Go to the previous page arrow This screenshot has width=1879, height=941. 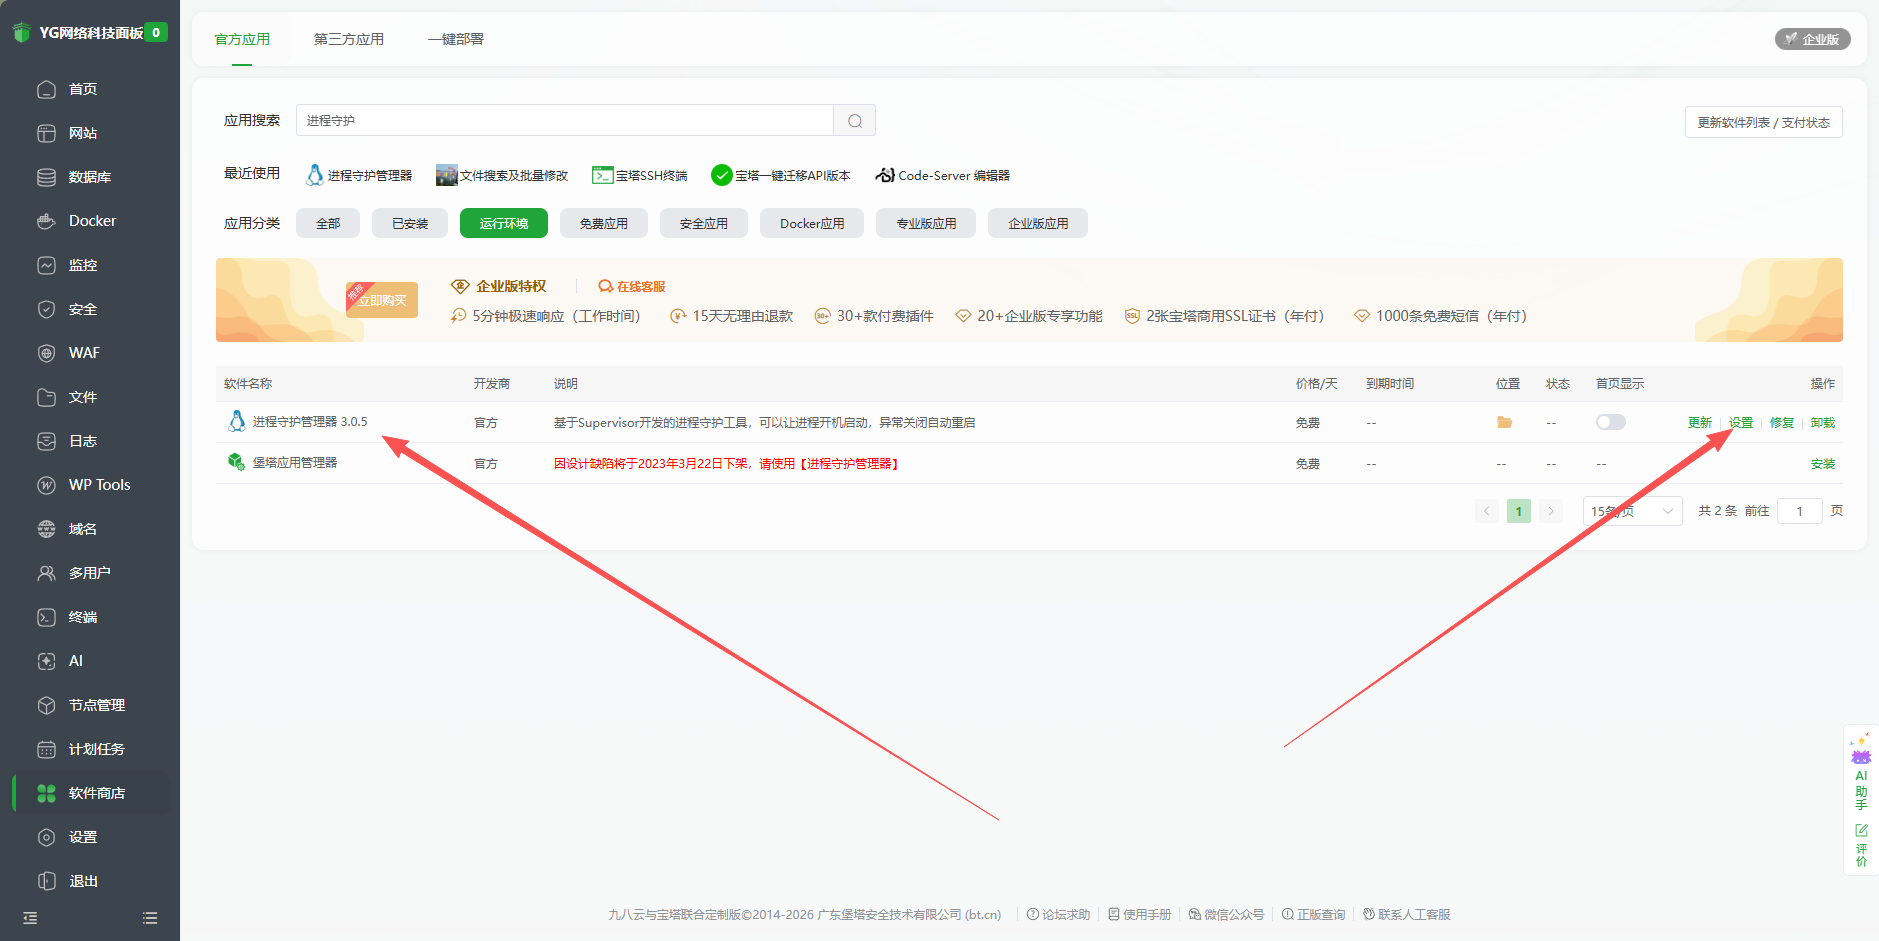tap(1487, 511)
